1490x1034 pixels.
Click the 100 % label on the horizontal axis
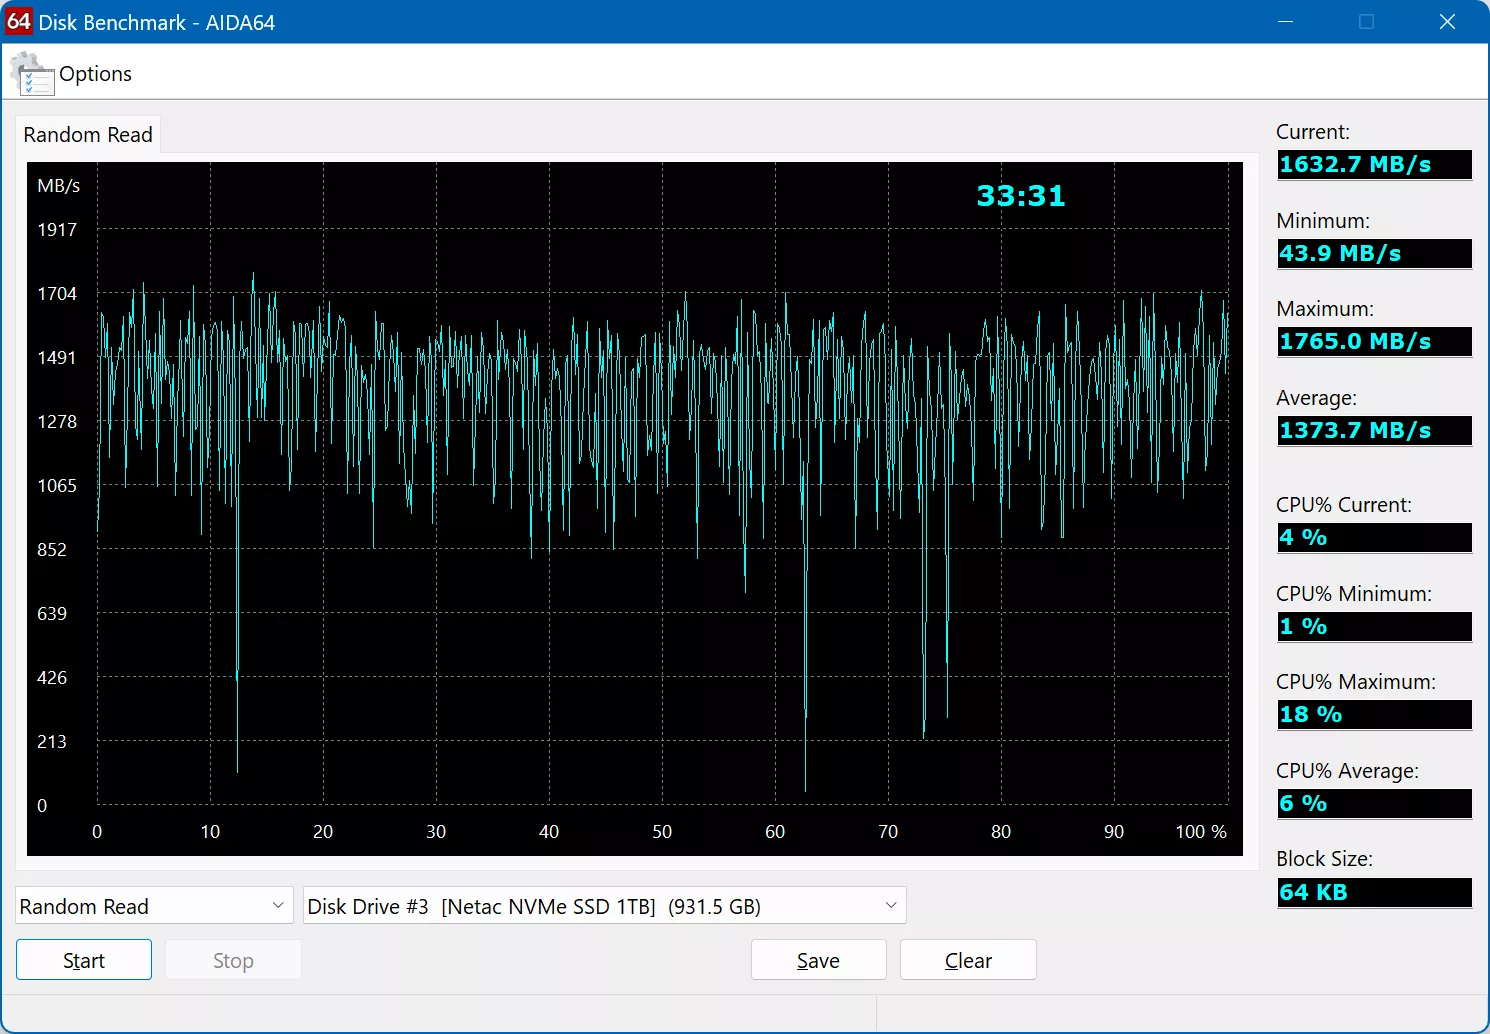tap(1201, 832)
